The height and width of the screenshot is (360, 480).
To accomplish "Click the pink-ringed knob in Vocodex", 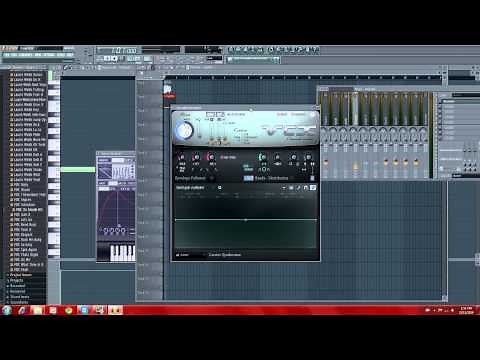I will pos(211,157).
